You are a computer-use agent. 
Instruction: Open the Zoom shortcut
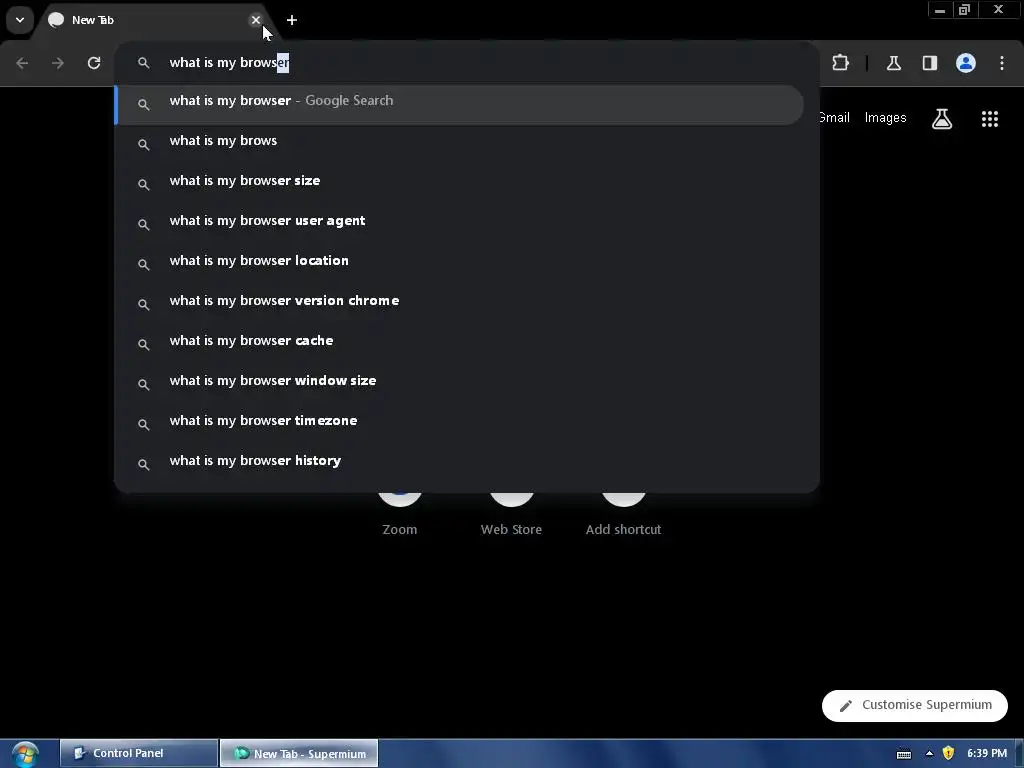pos(400,516)
